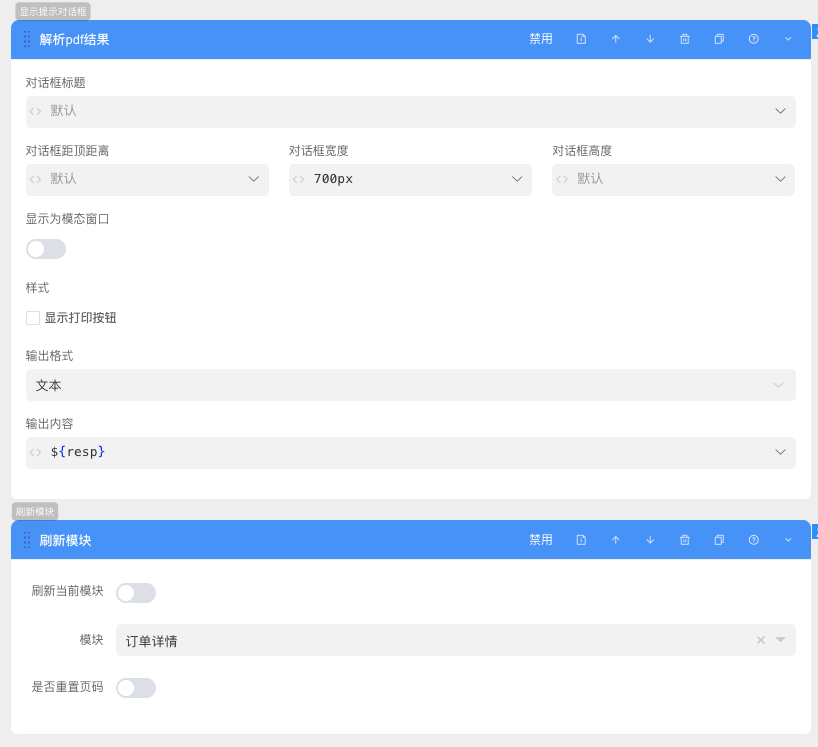Open help via the question mark icon on 解析pdf结果
Screen dimensions: 818x747
pyautogui.click(x=753, y=39)
